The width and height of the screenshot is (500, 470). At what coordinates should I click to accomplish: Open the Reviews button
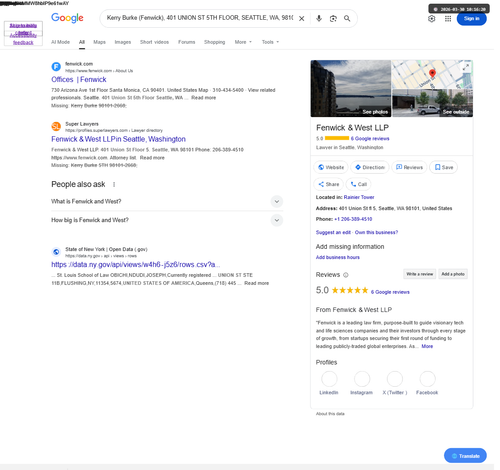tap(409, 167)
